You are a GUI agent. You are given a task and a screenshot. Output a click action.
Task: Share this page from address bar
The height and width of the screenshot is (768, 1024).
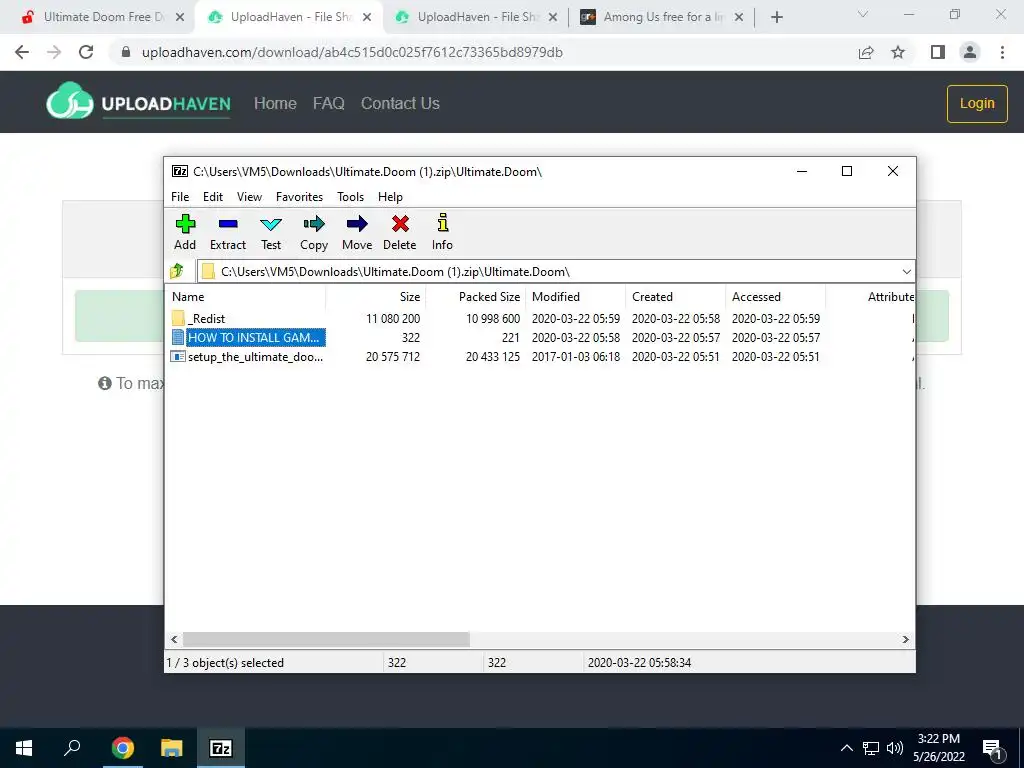[866, 52]
